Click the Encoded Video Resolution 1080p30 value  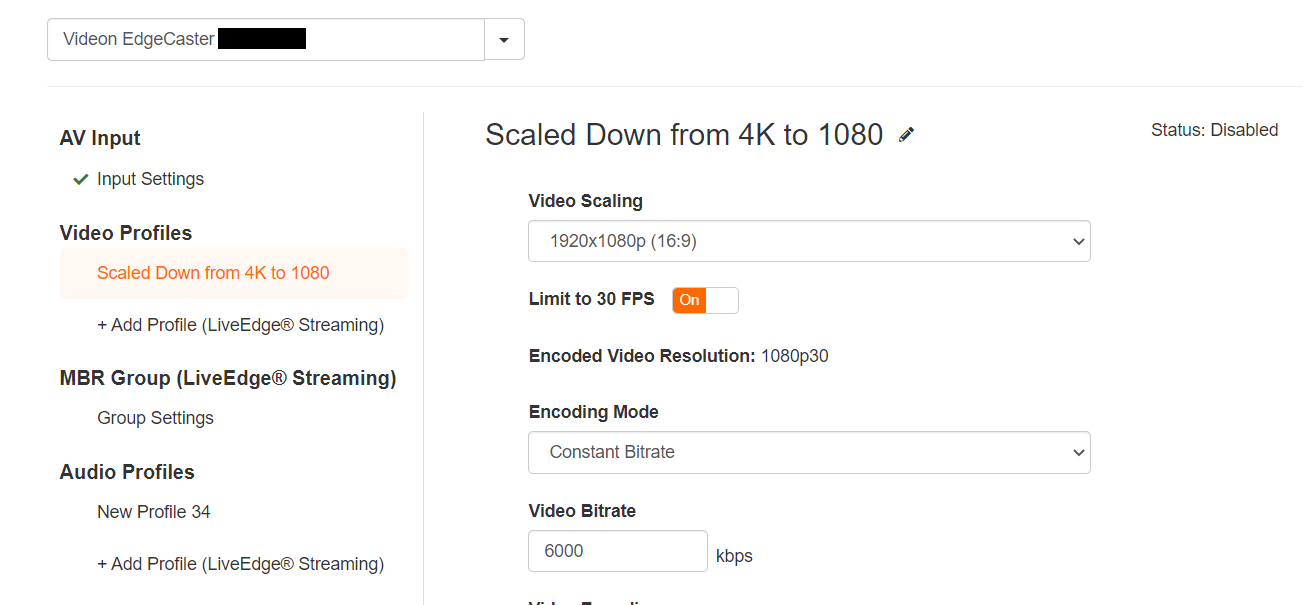click(795, 356)
